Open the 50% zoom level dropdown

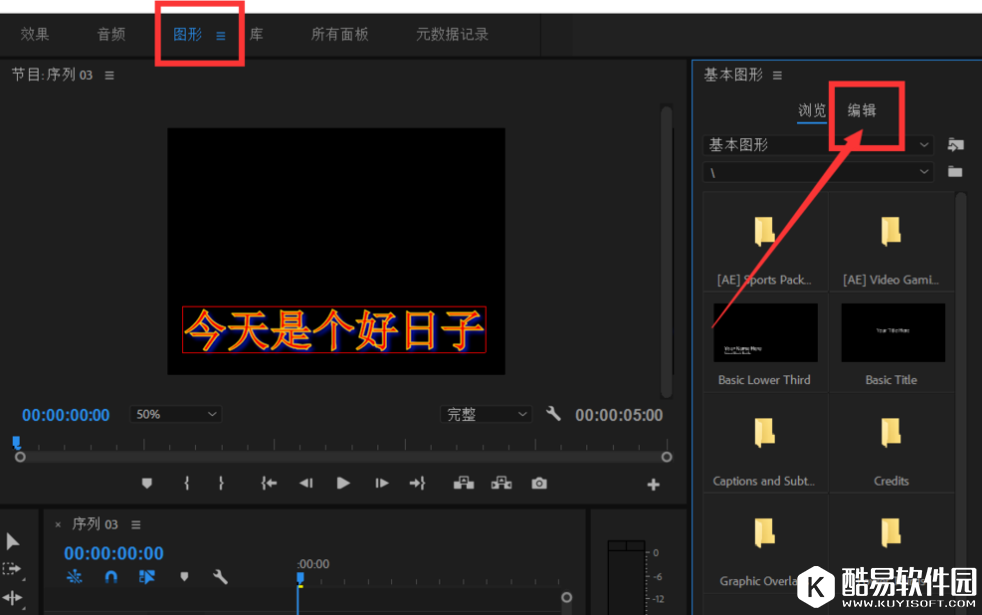click(175, 414)
